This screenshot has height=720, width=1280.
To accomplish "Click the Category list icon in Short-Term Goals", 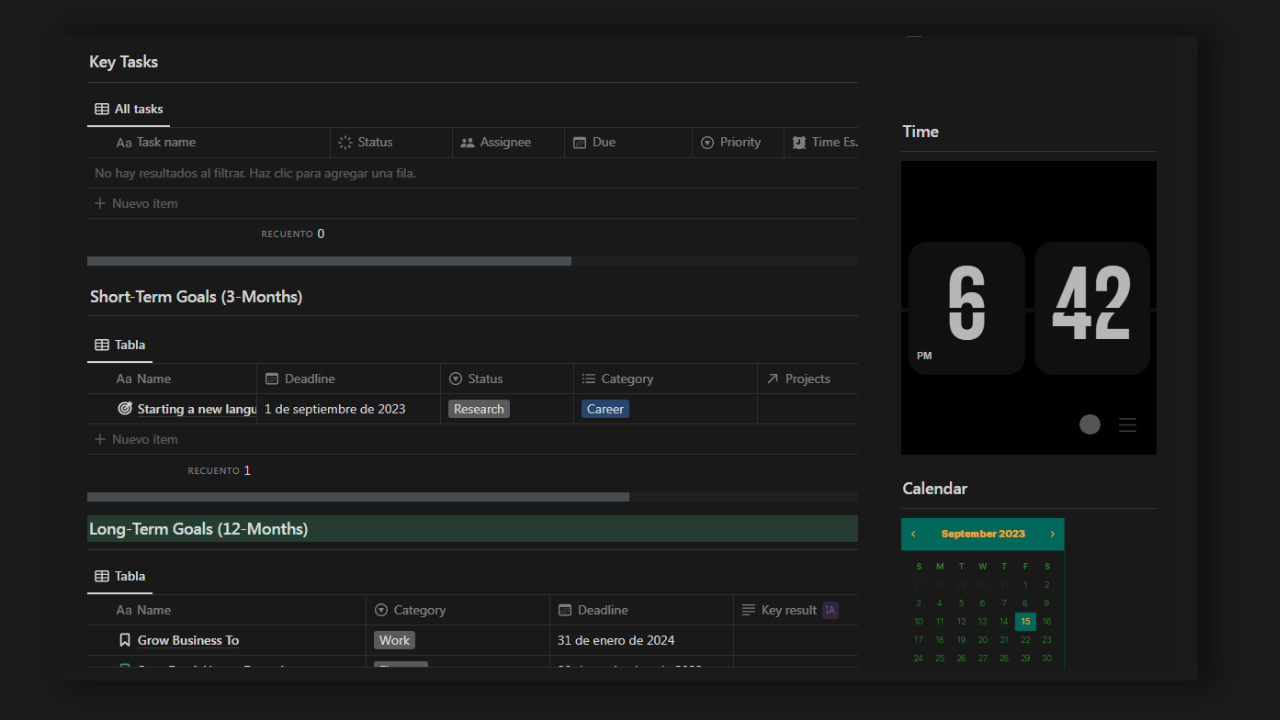I will (x=588, y=379).
